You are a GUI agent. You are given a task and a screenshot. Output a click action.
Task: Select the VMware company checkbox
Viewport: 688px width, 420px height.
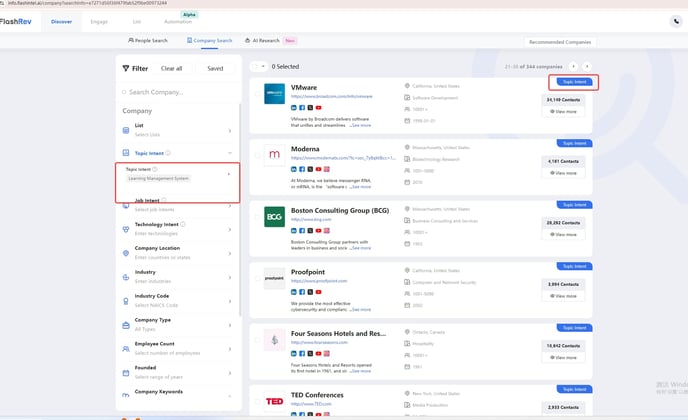pos(257,93)
